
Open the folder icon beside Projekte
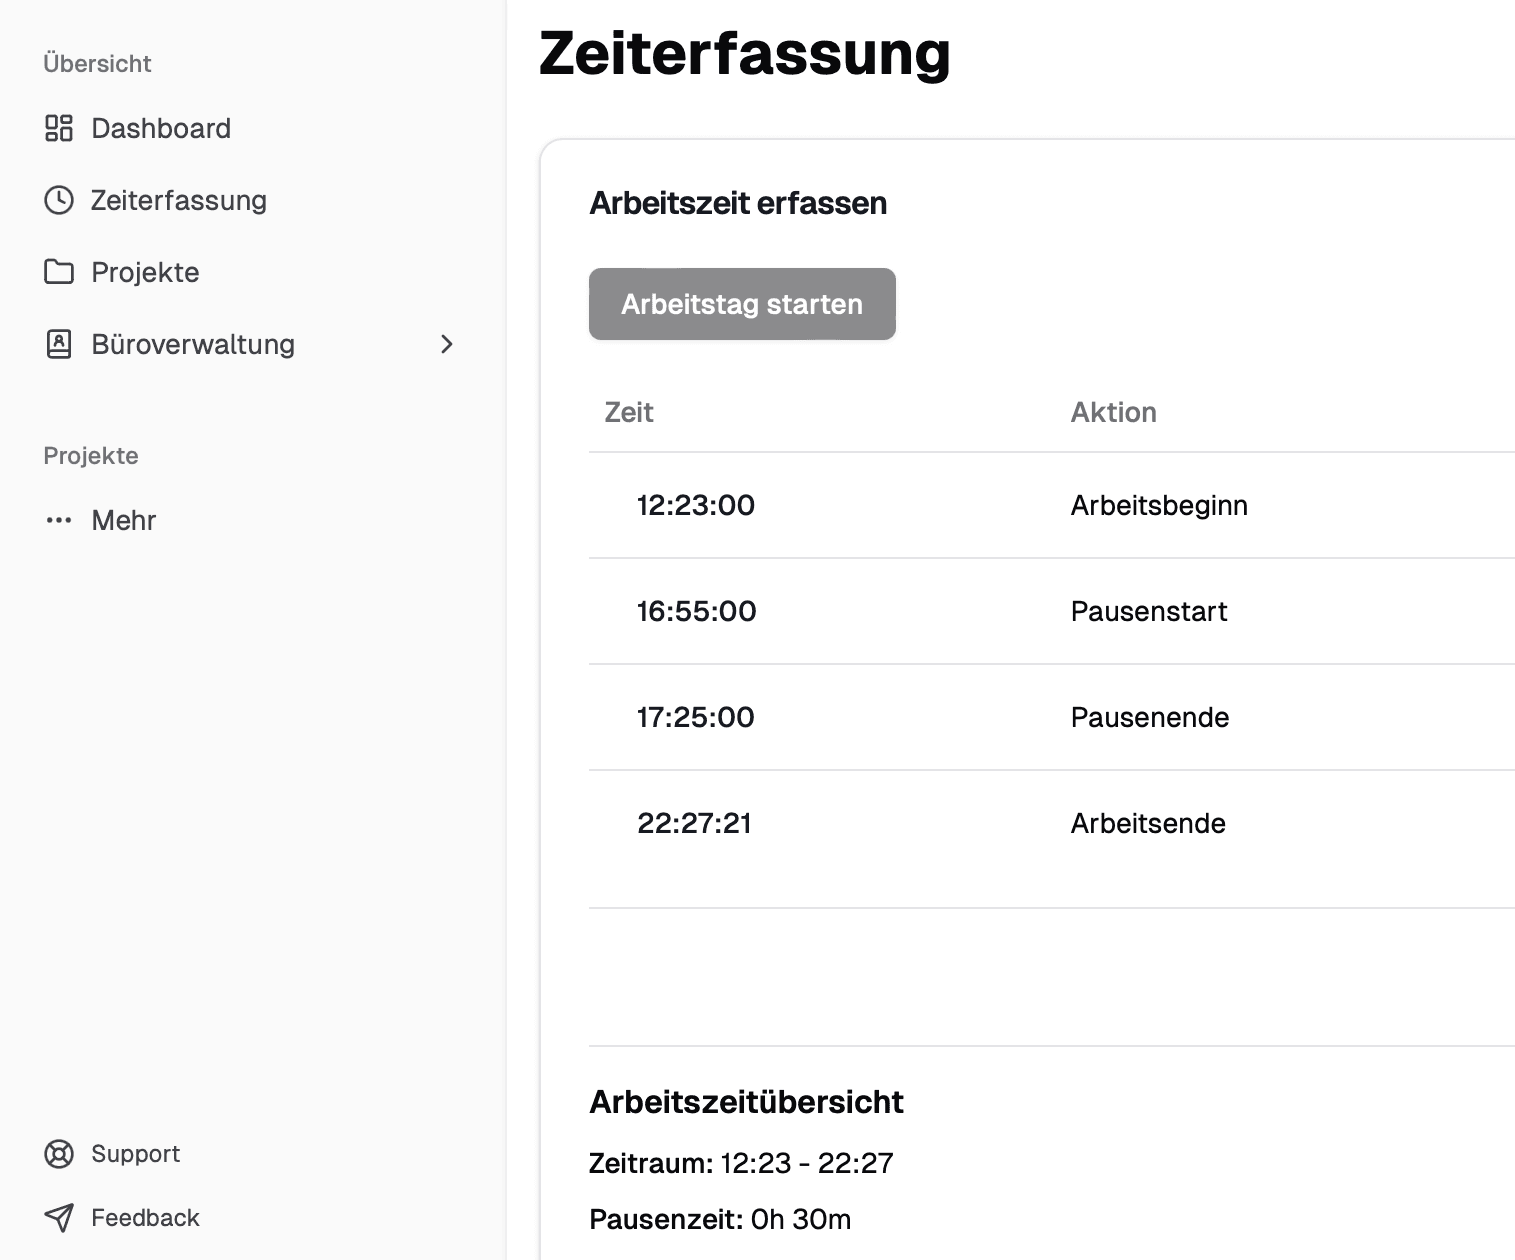pos(59,271)
